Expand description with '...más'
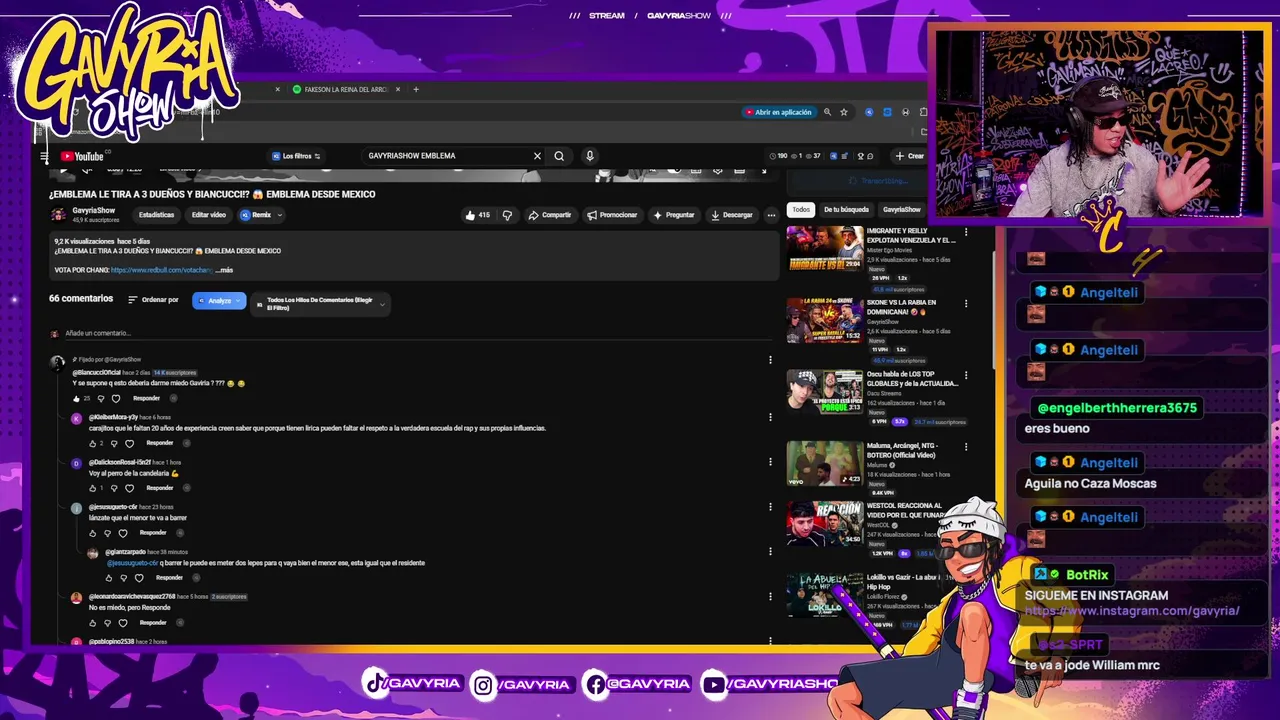 click(224, 270)
